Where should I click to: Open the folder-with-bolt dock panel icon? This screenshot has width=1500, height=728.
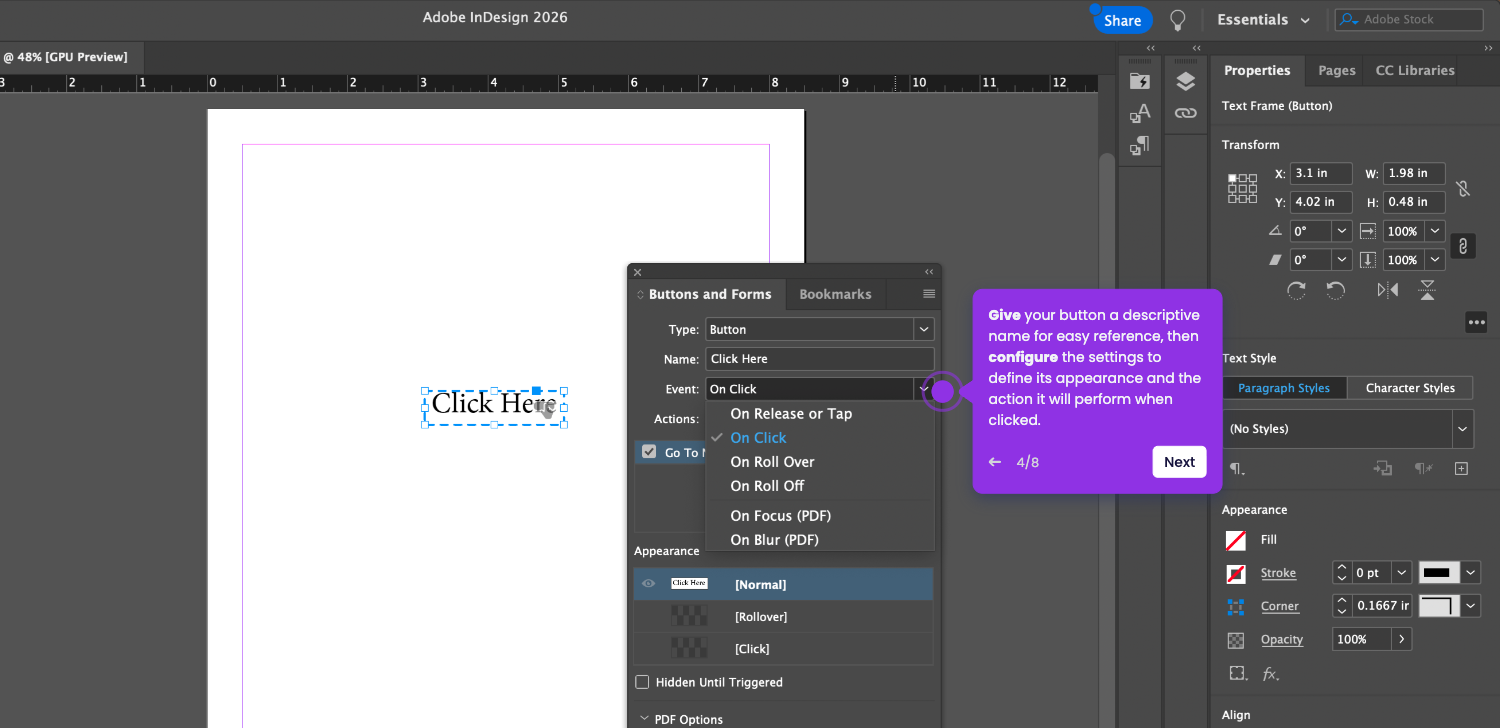coord(1140,81)
